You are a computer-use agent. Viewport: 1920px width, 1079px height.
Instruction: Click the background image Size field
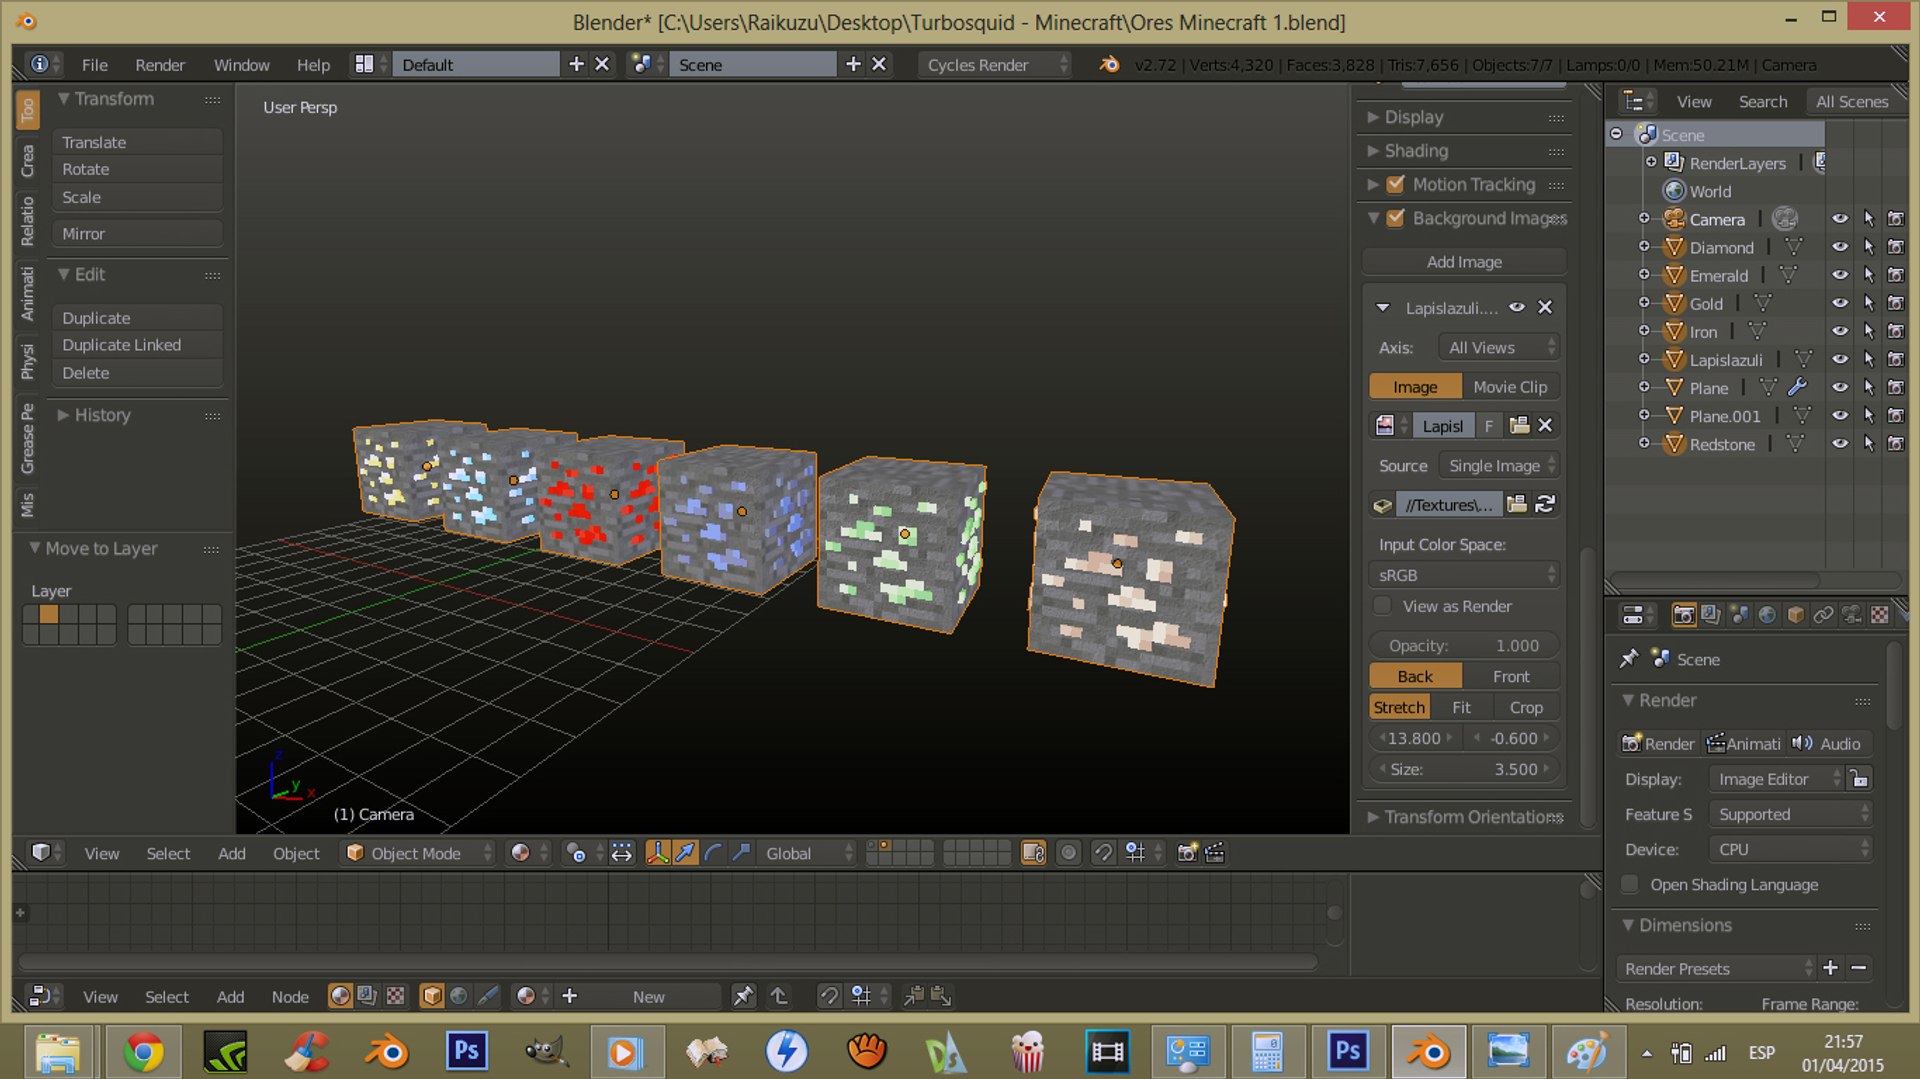tap(1464, 769)
